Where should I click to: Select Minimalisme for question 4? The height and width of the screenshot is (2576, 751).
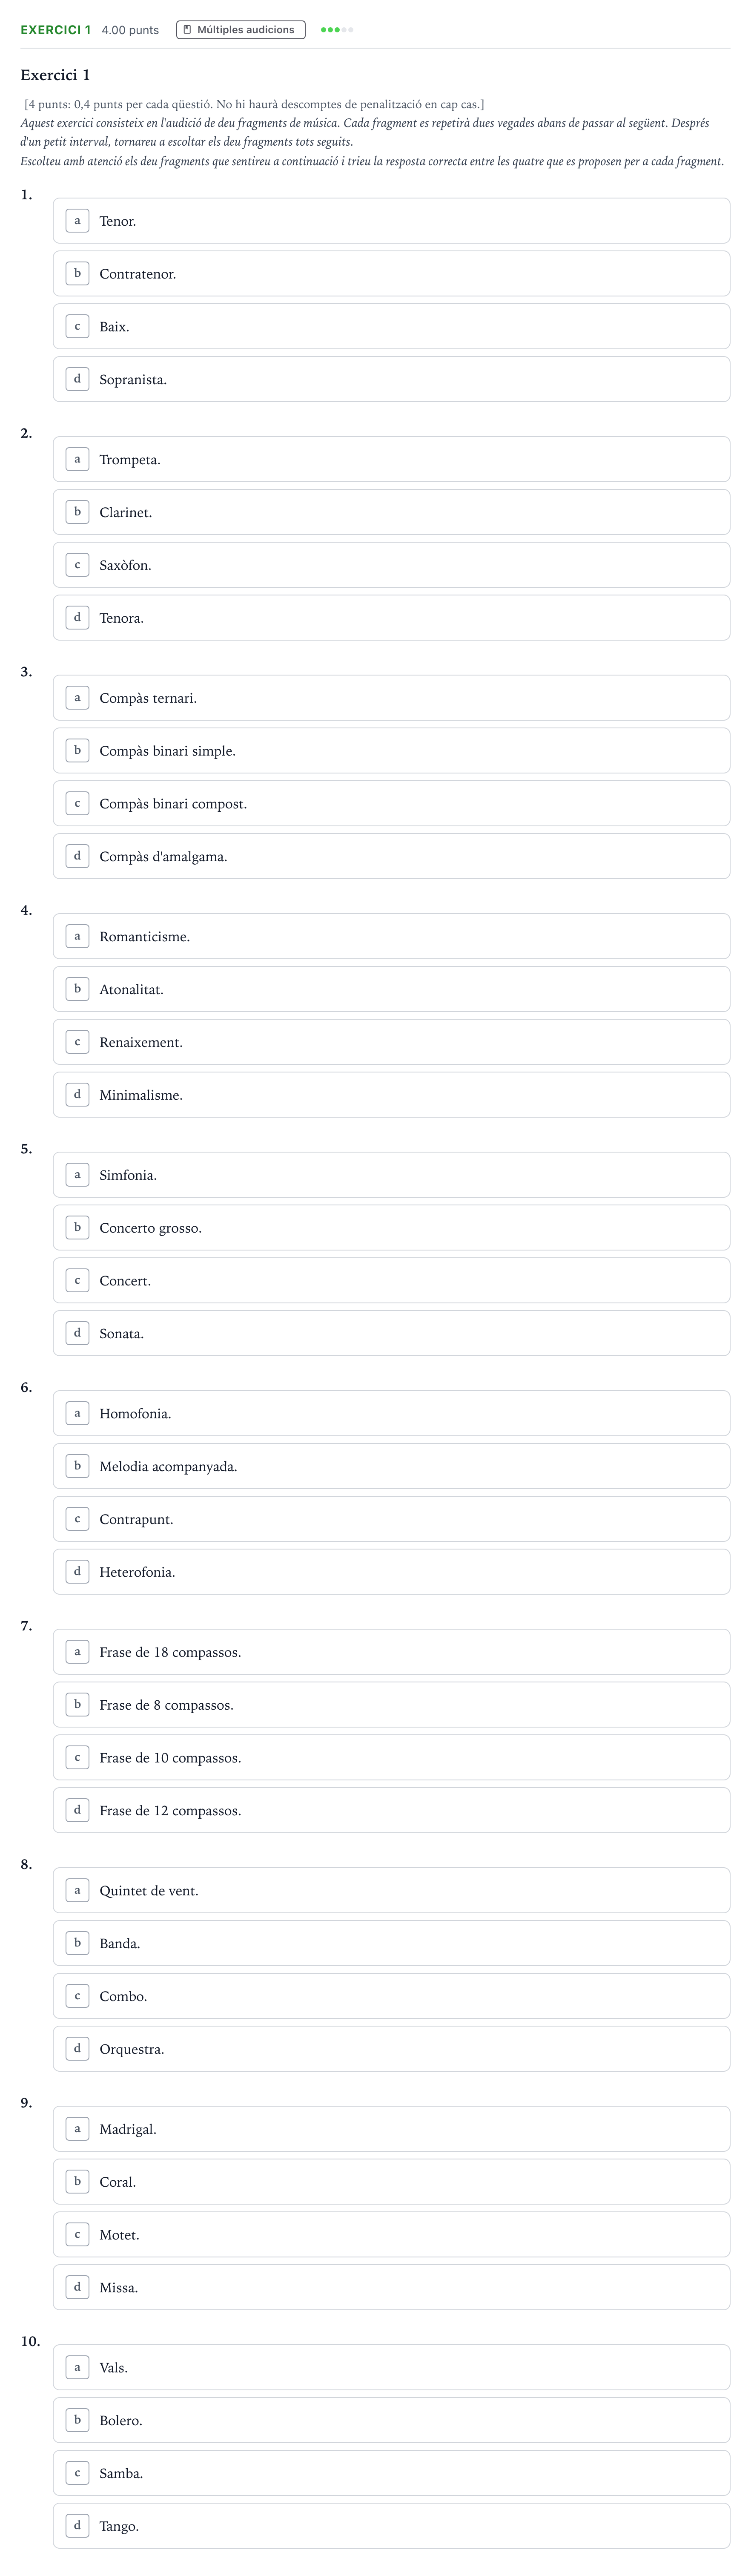pos(391,1095)
